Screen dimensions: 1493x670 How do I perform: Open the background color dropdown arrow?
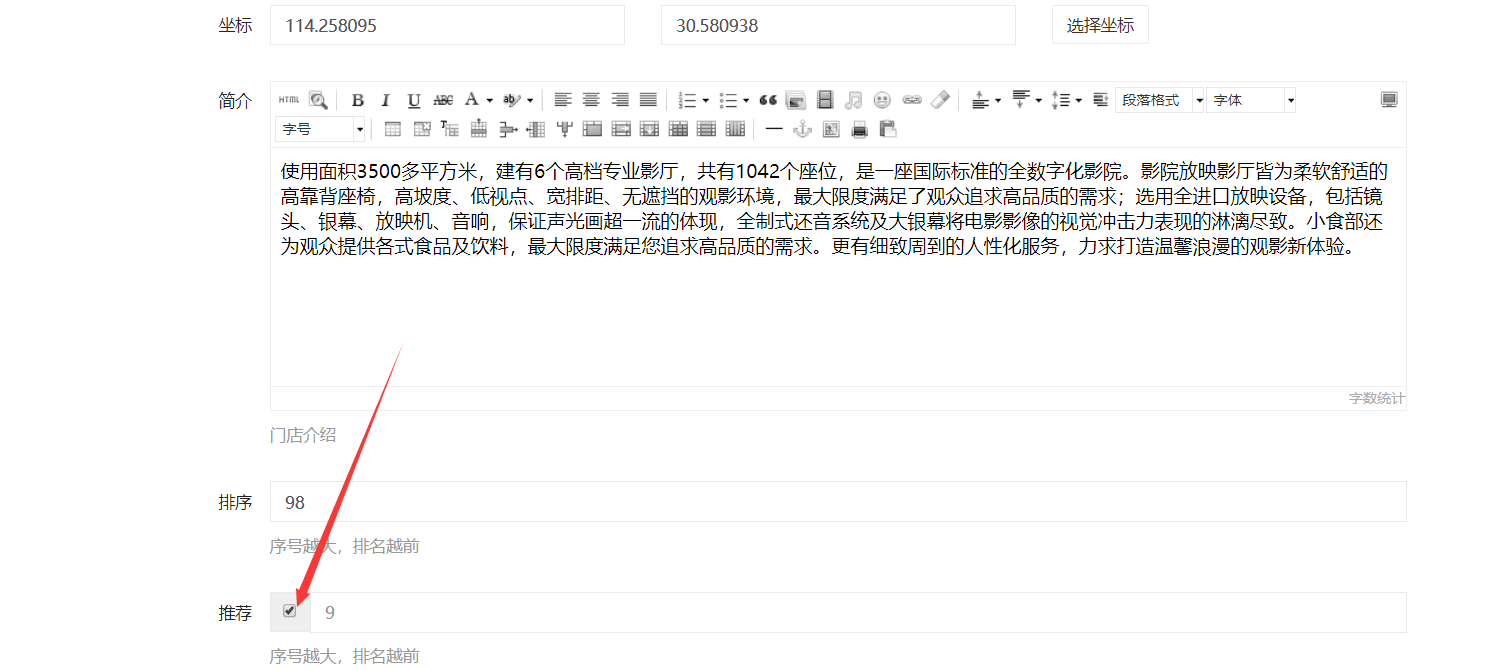click(530, 100)
